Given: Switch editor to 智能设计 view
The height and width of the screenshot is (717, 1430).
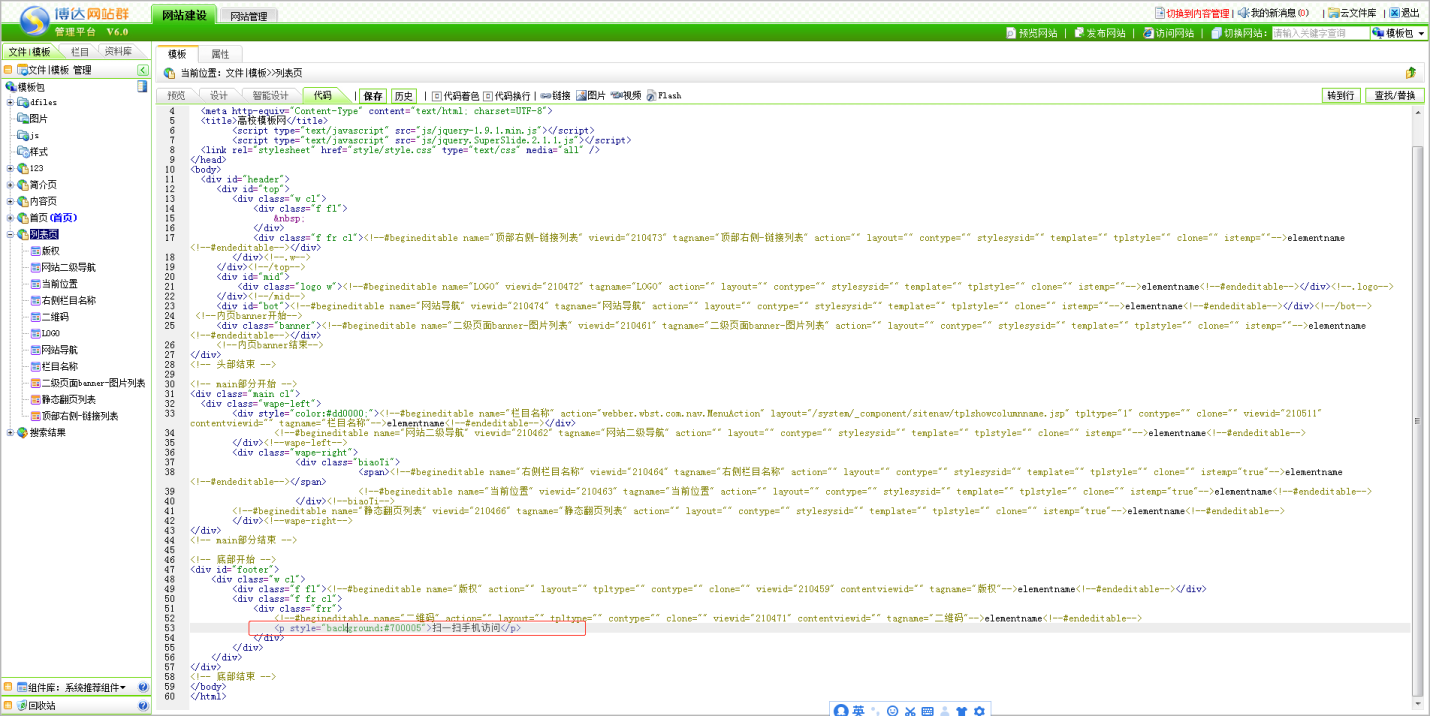Looking at the screenshot, I should (x=270, y=96).
